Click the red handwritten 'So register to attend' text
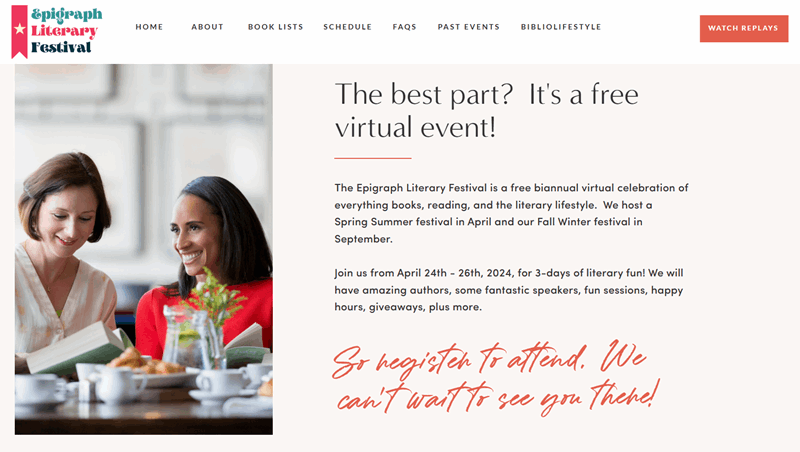Image resolution: width=800 pixels, height=452 pixels. pos(496,378)
